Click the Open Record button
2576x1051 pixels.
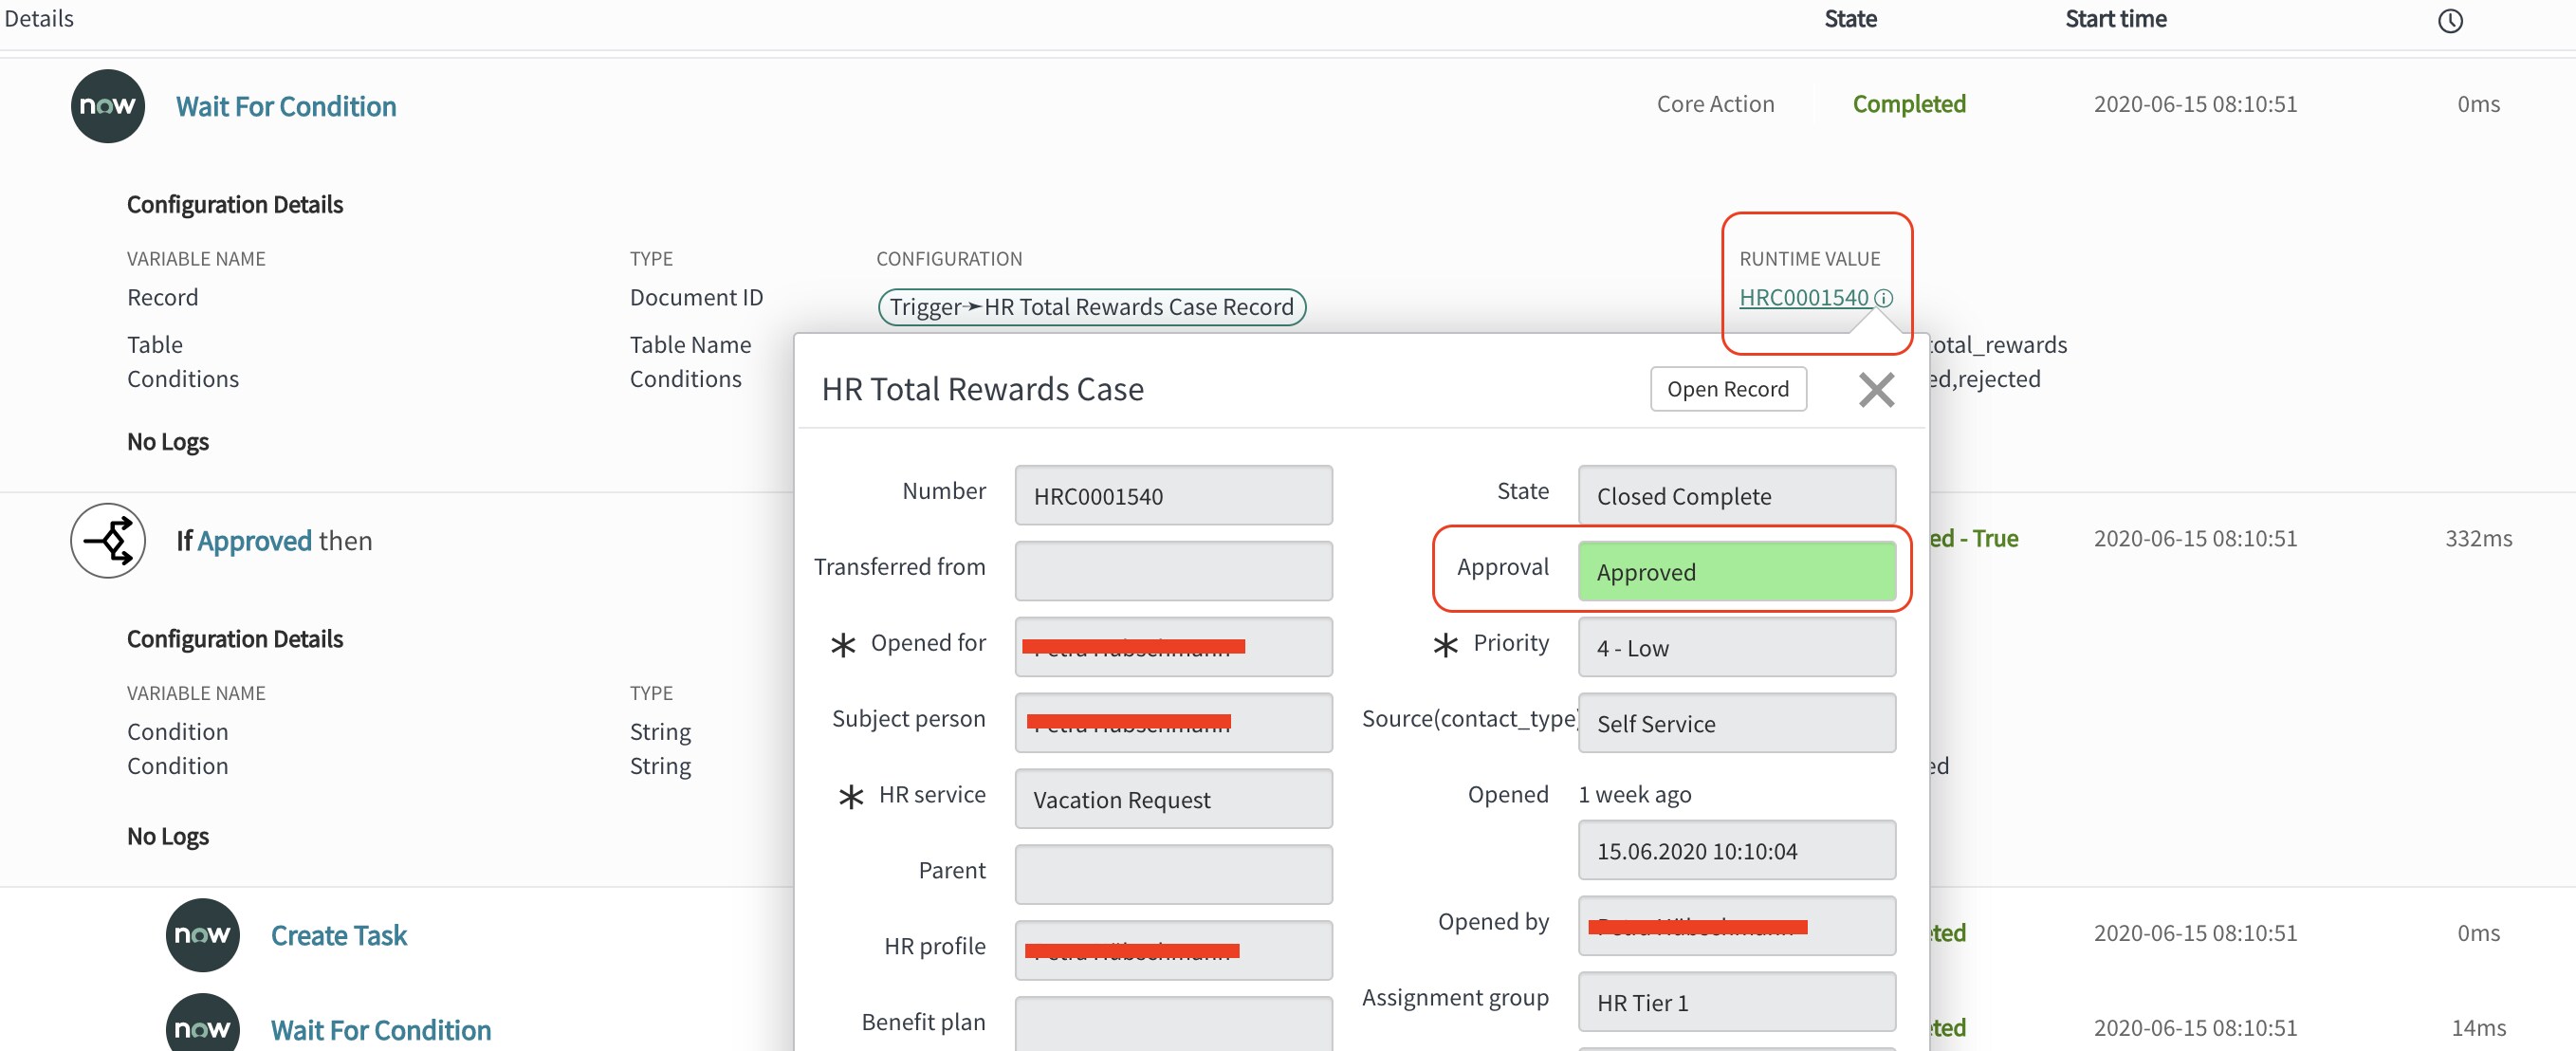click(1728, 389)
